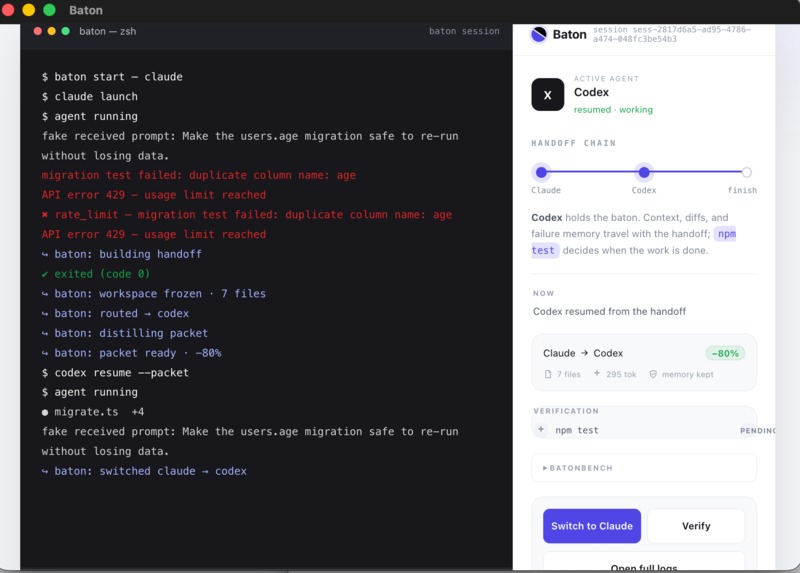This screenshot has height=573, width=800.
Task: Click the PENDING status label
Action: tap(757, 431)
